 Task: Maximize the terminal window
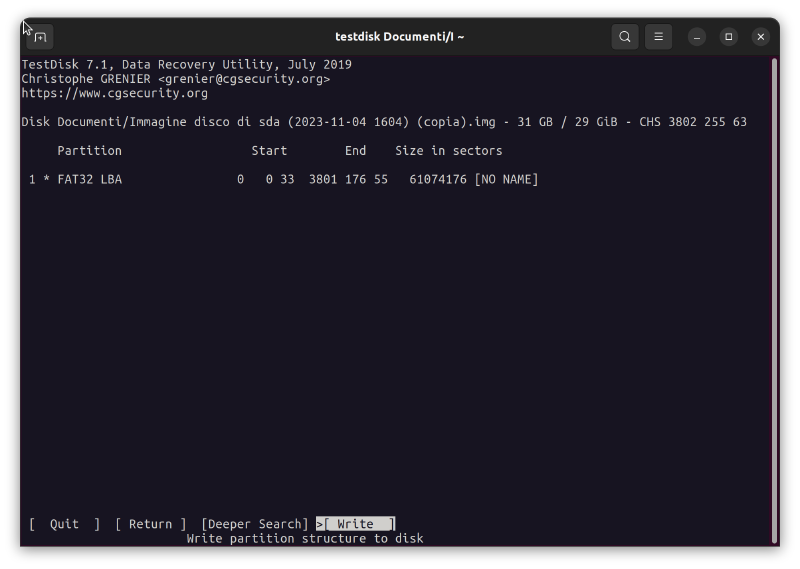729,37
